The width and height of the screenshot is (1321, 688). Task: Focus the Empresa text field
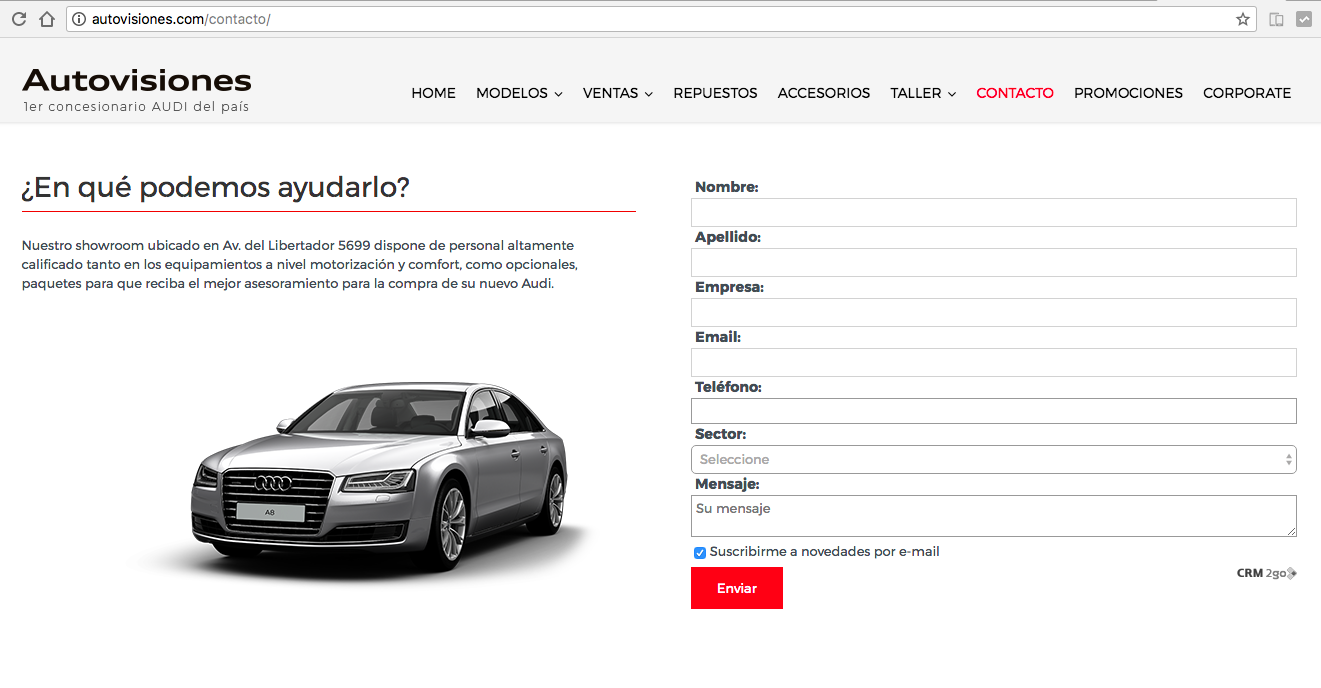[x=994, y=312]
